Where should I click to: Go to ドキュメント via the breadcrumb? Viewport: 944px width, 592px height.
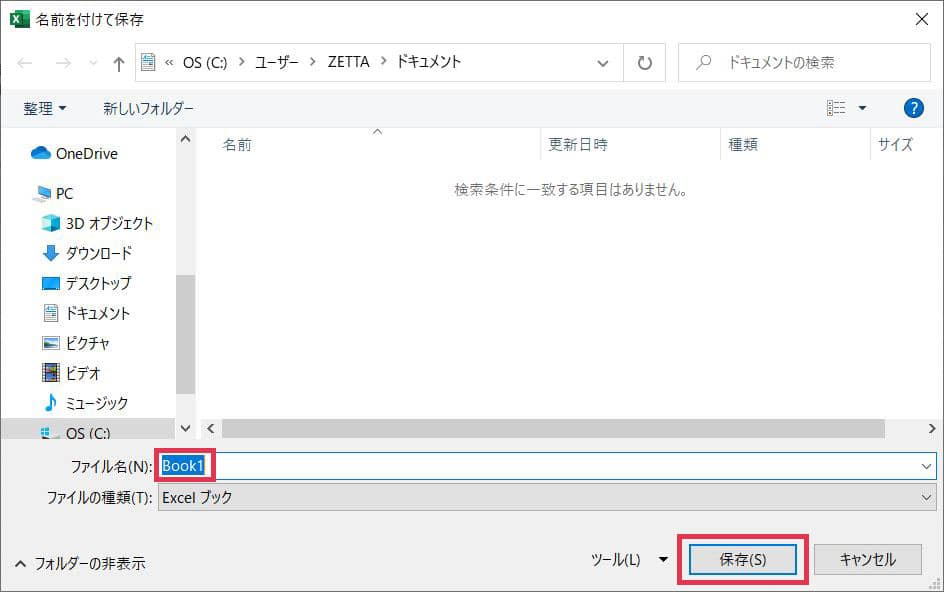(428, 62)
